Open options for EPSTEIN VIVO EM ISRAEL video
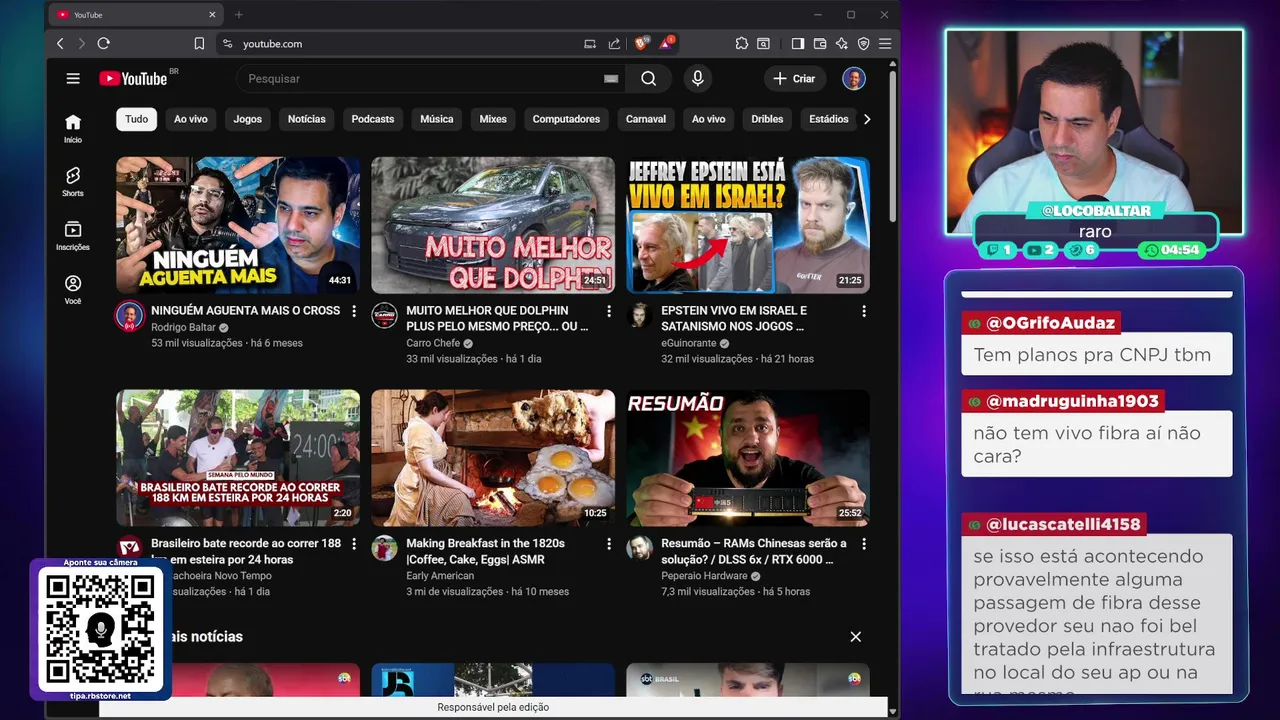 (x=864, y=312)
